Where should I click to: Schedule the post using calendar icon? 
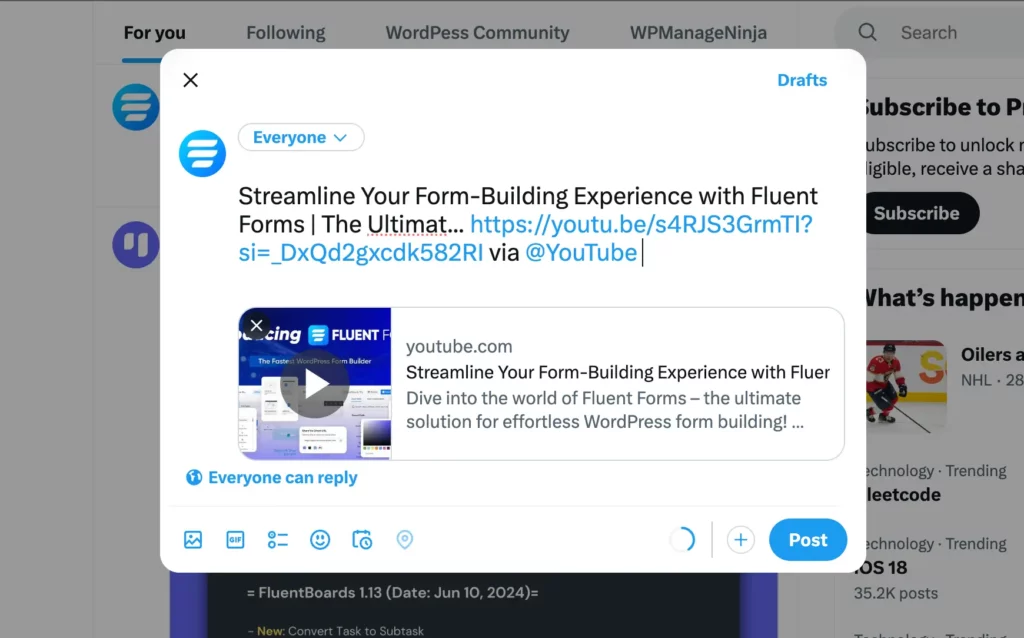pyautogui.click(x=361, y=539)
